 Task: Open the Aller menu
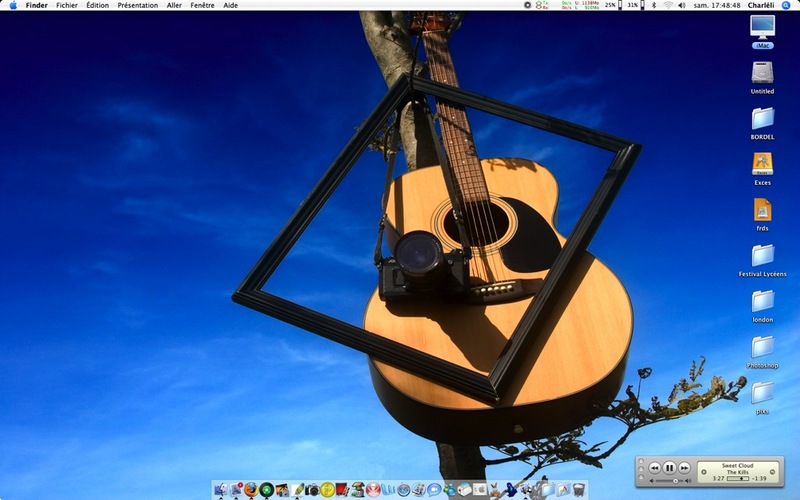pos(174,5)
